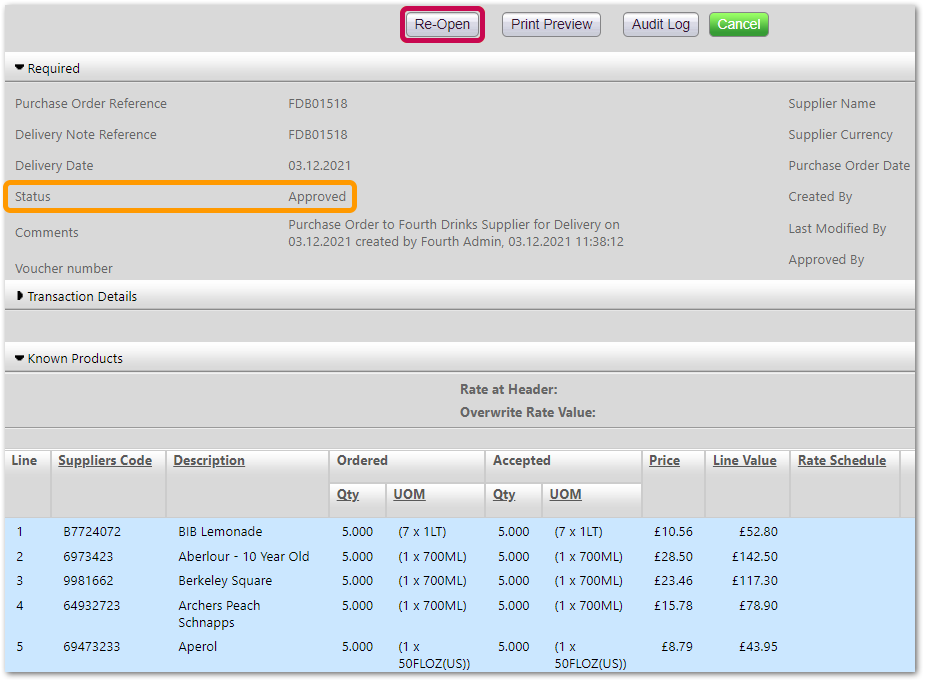Sort by Accepted Qty header

click(504, 494)
